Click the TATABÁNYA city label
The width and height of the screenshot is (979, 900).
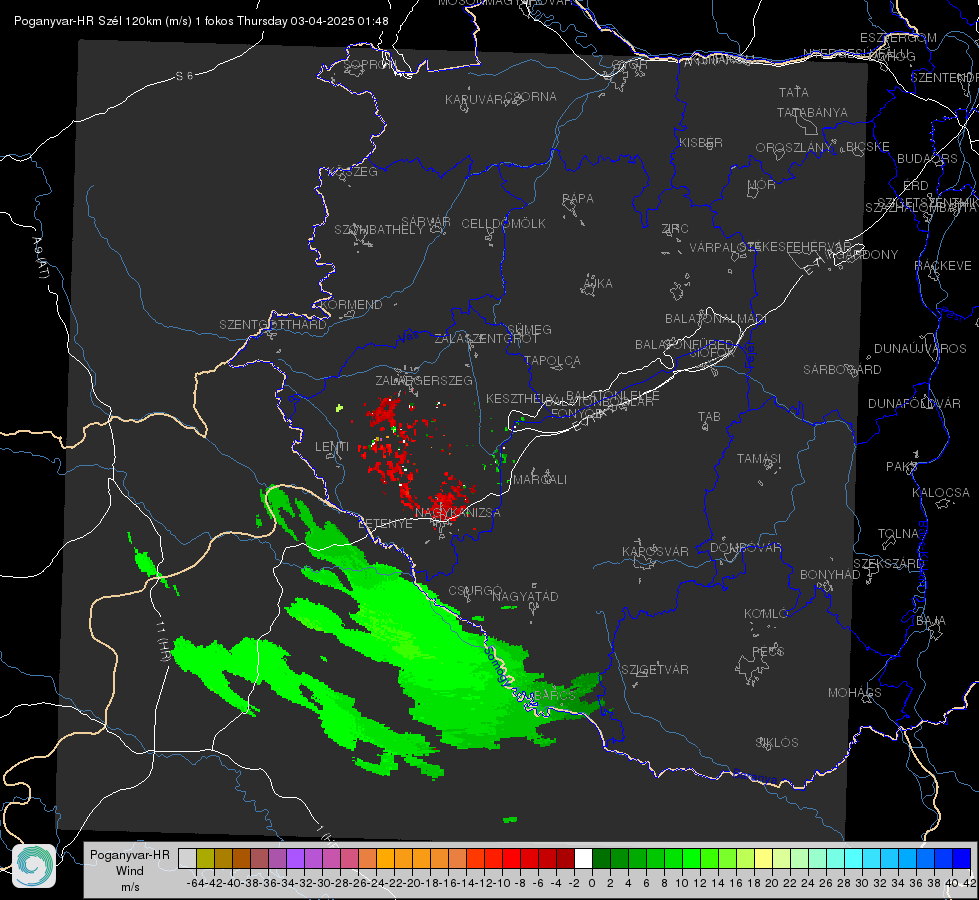point(812,112)
